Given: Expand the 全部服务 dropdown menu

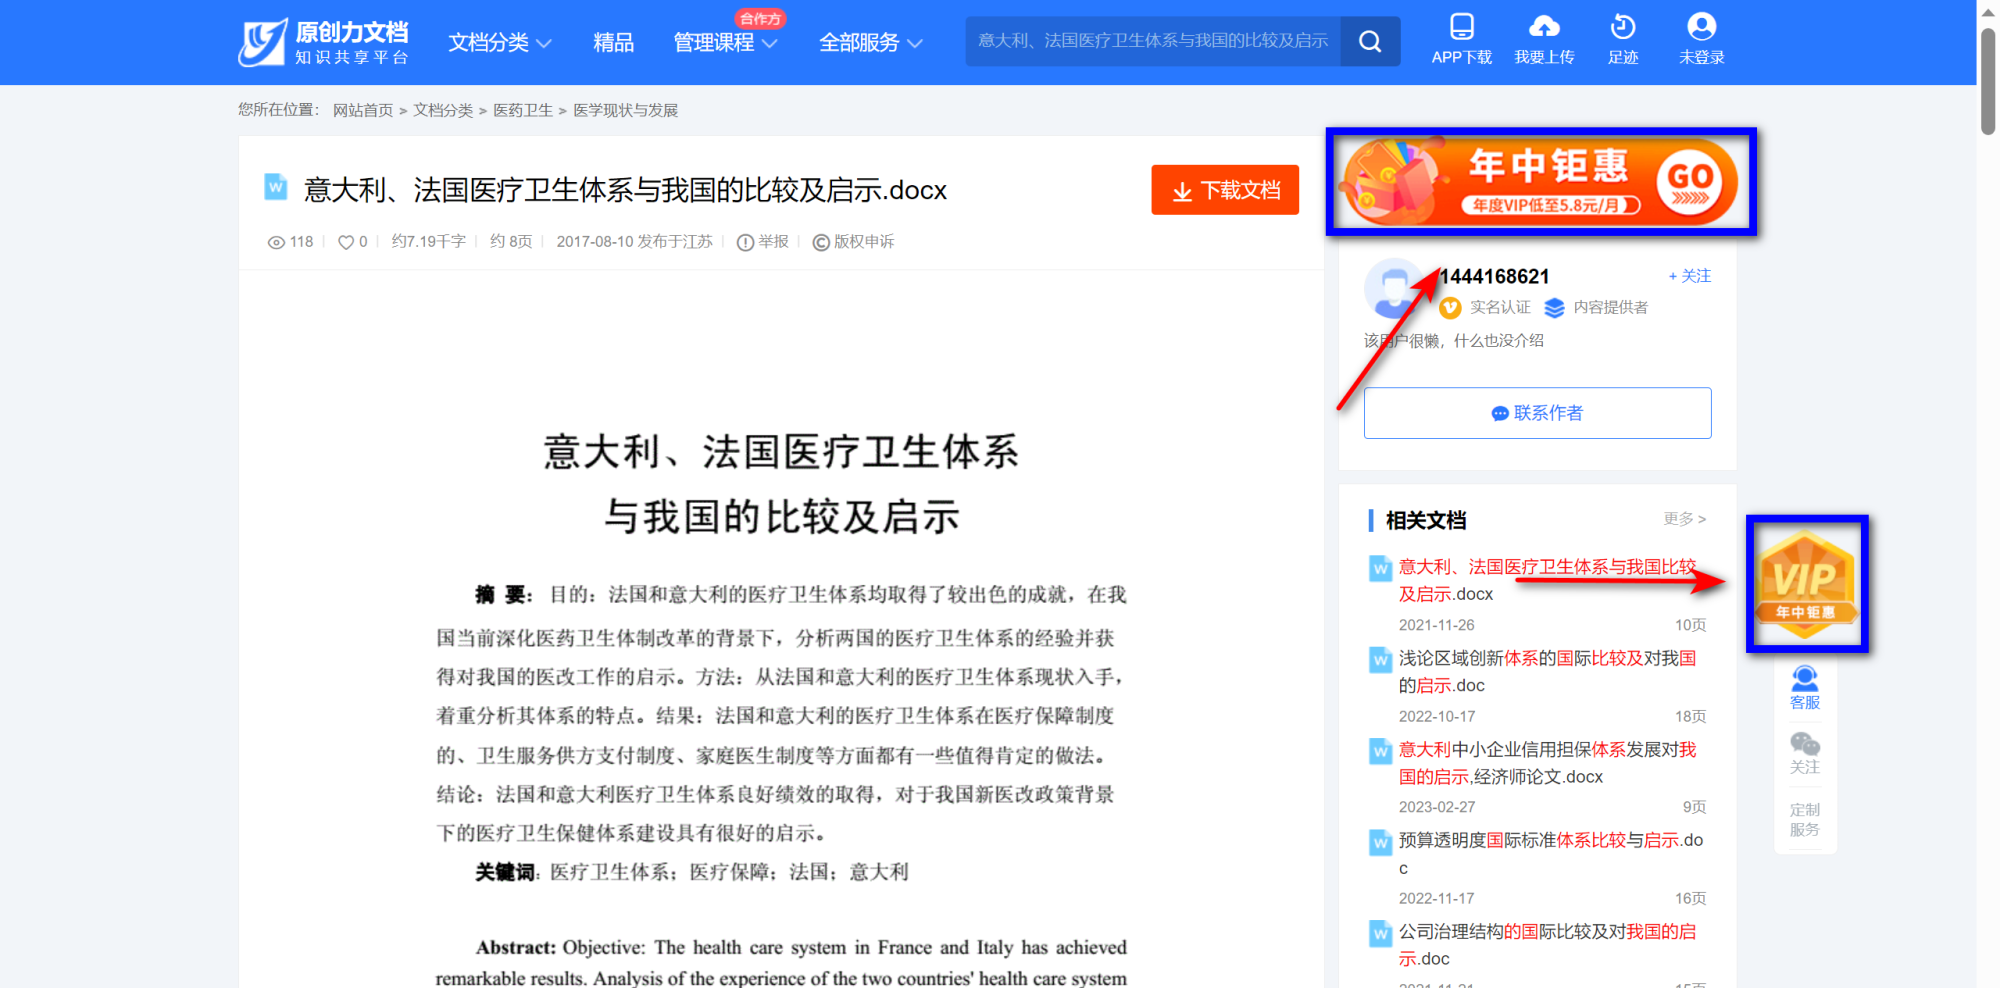Looking at the screenshot, I should coord(870,43).
